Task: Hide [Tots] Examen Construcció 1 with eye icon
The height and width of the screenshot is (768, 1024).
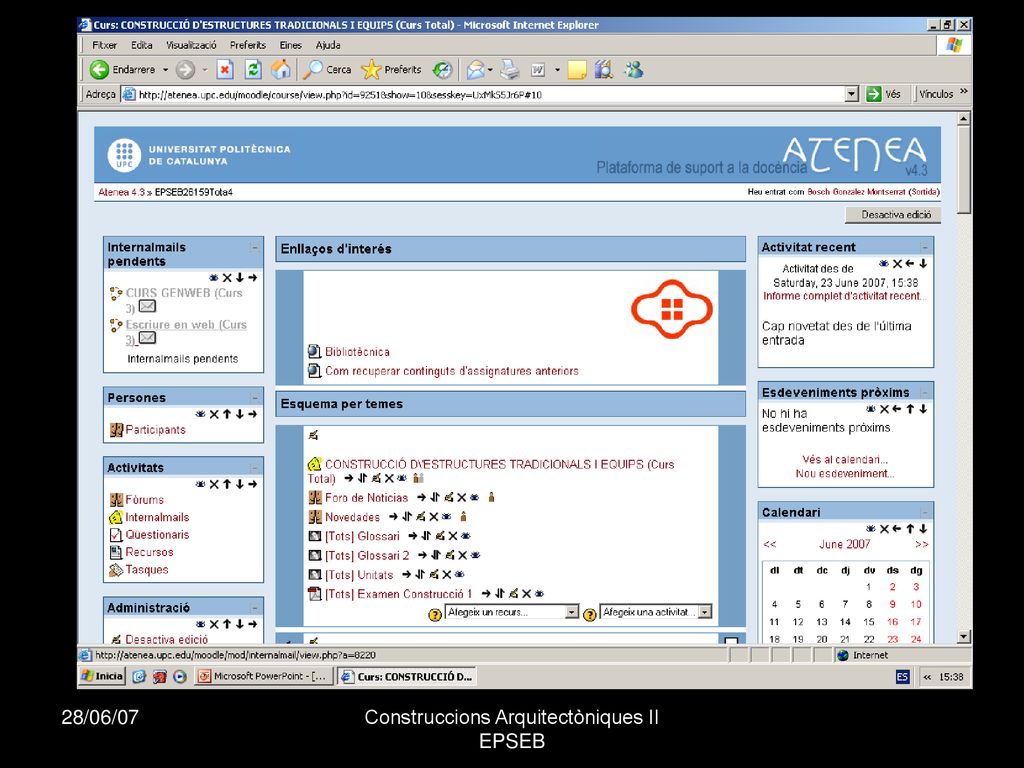Action: [539, 594]
